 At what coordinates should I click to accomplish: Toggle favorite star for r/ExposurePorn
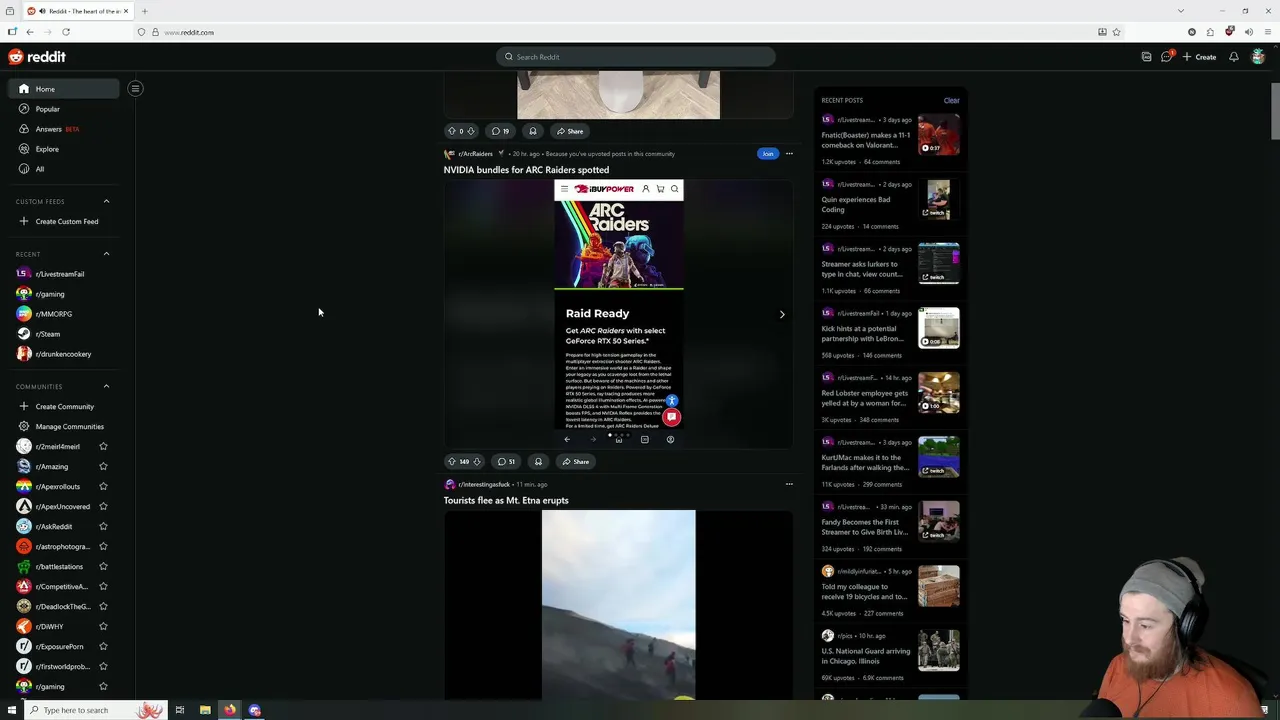(x=103, y=647)
